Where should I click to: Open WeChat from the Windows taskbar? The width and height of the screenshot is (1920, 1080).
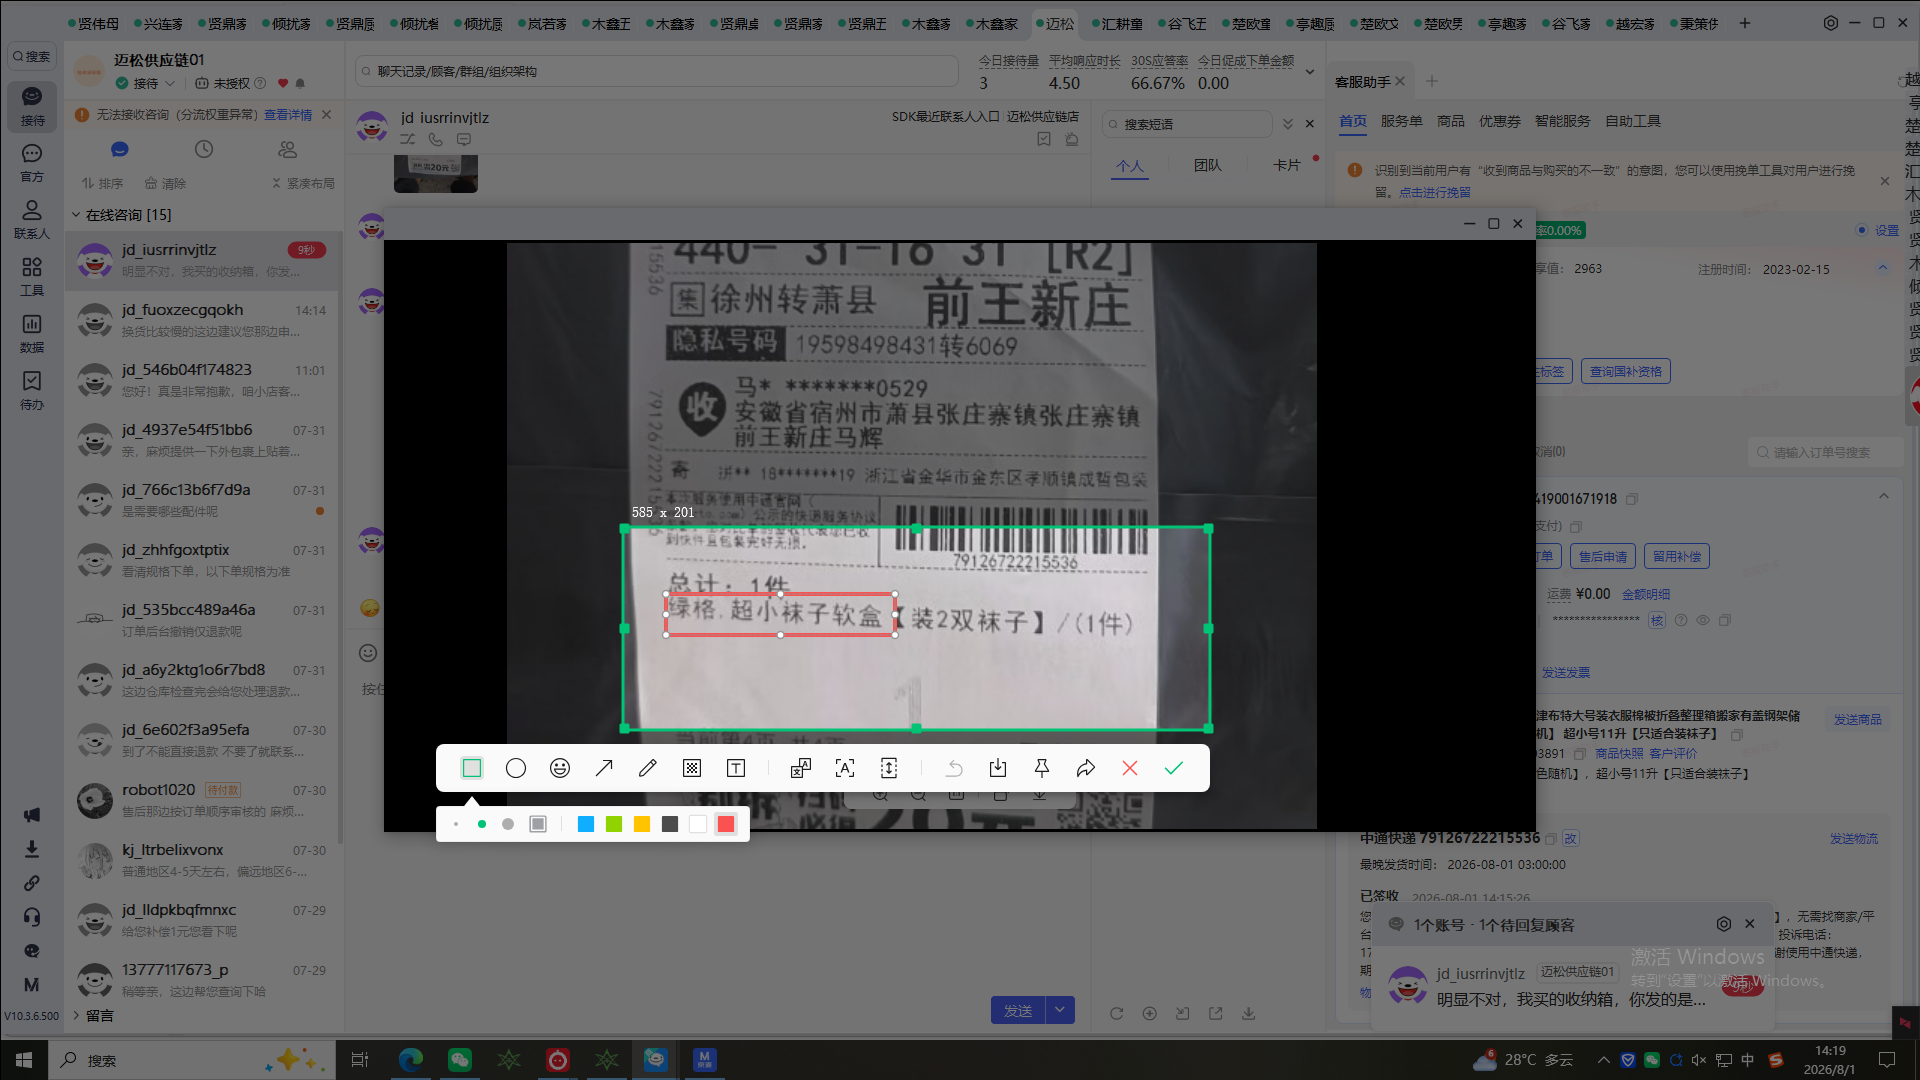coord(460,1060)
